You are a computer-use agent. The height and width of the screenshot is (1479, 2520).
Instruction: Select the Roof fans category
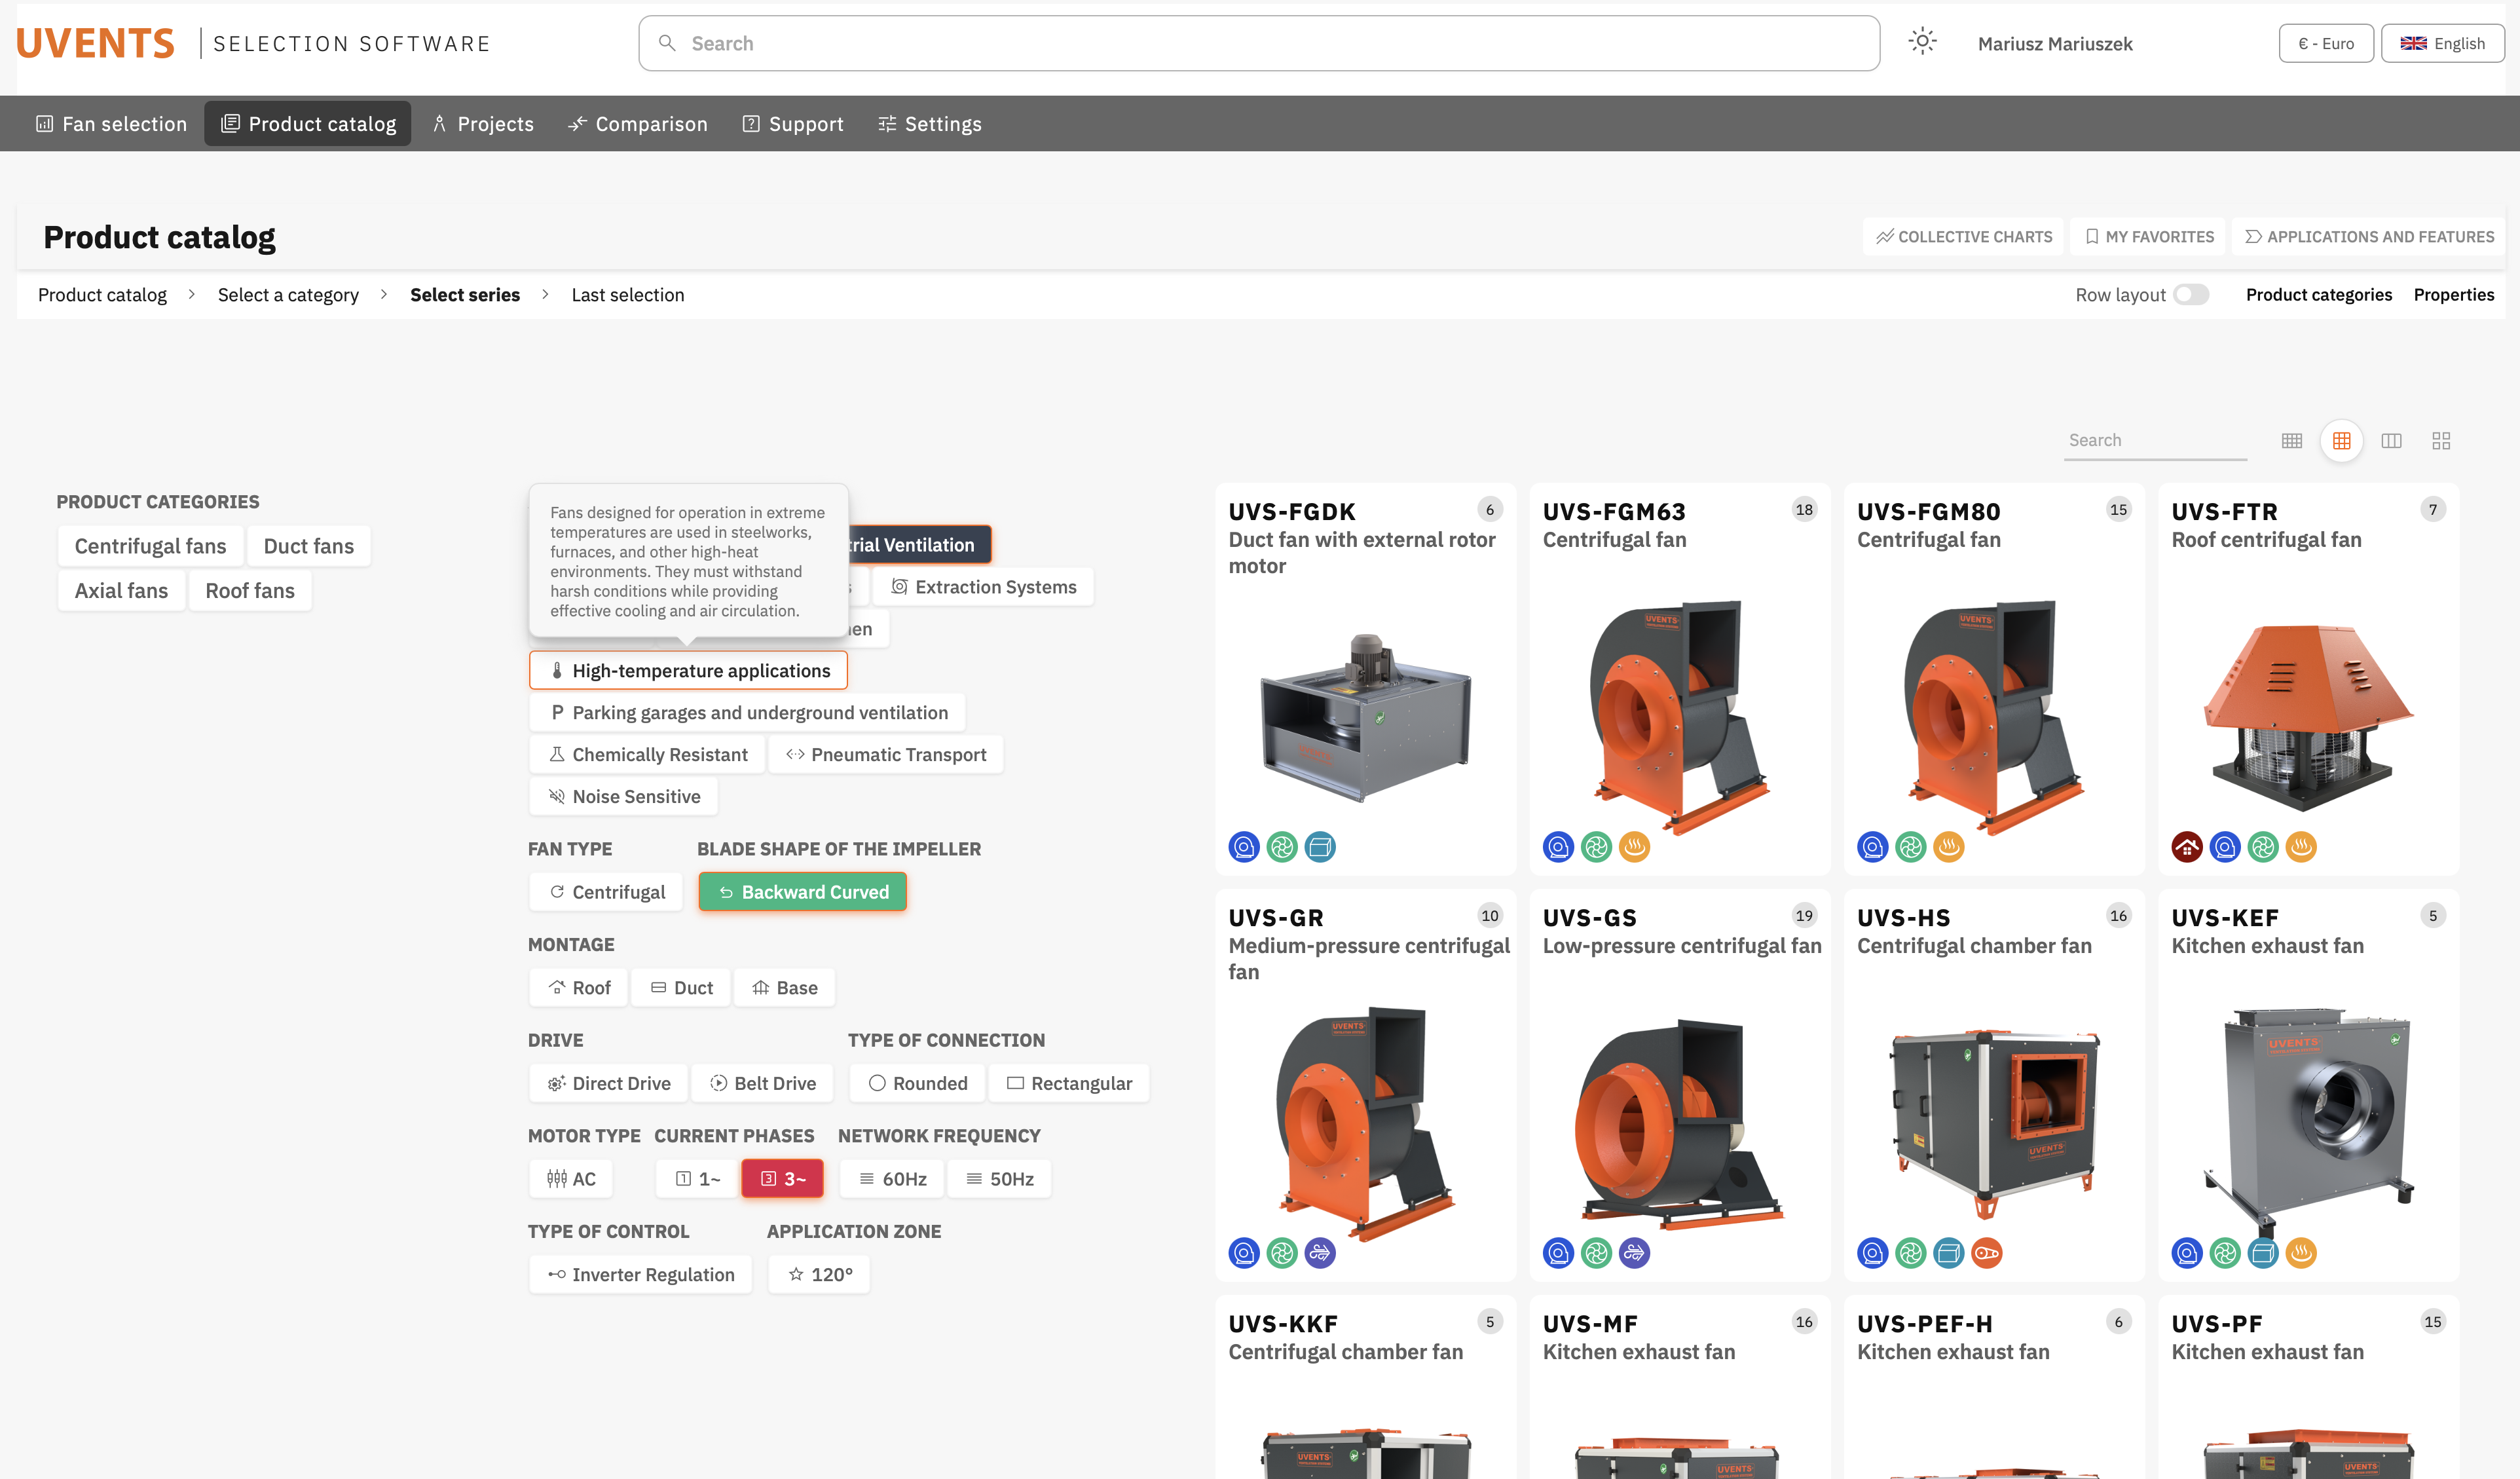click(x=250, y=591)
